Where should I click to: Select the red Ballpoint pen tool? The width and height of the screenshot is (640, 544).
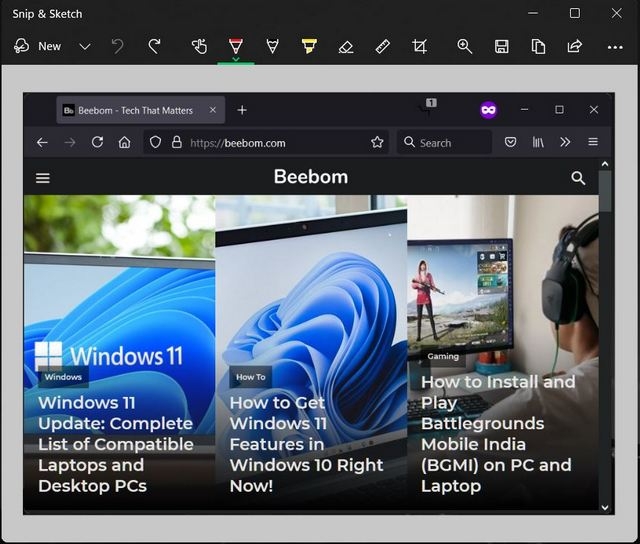coord(236,46)
